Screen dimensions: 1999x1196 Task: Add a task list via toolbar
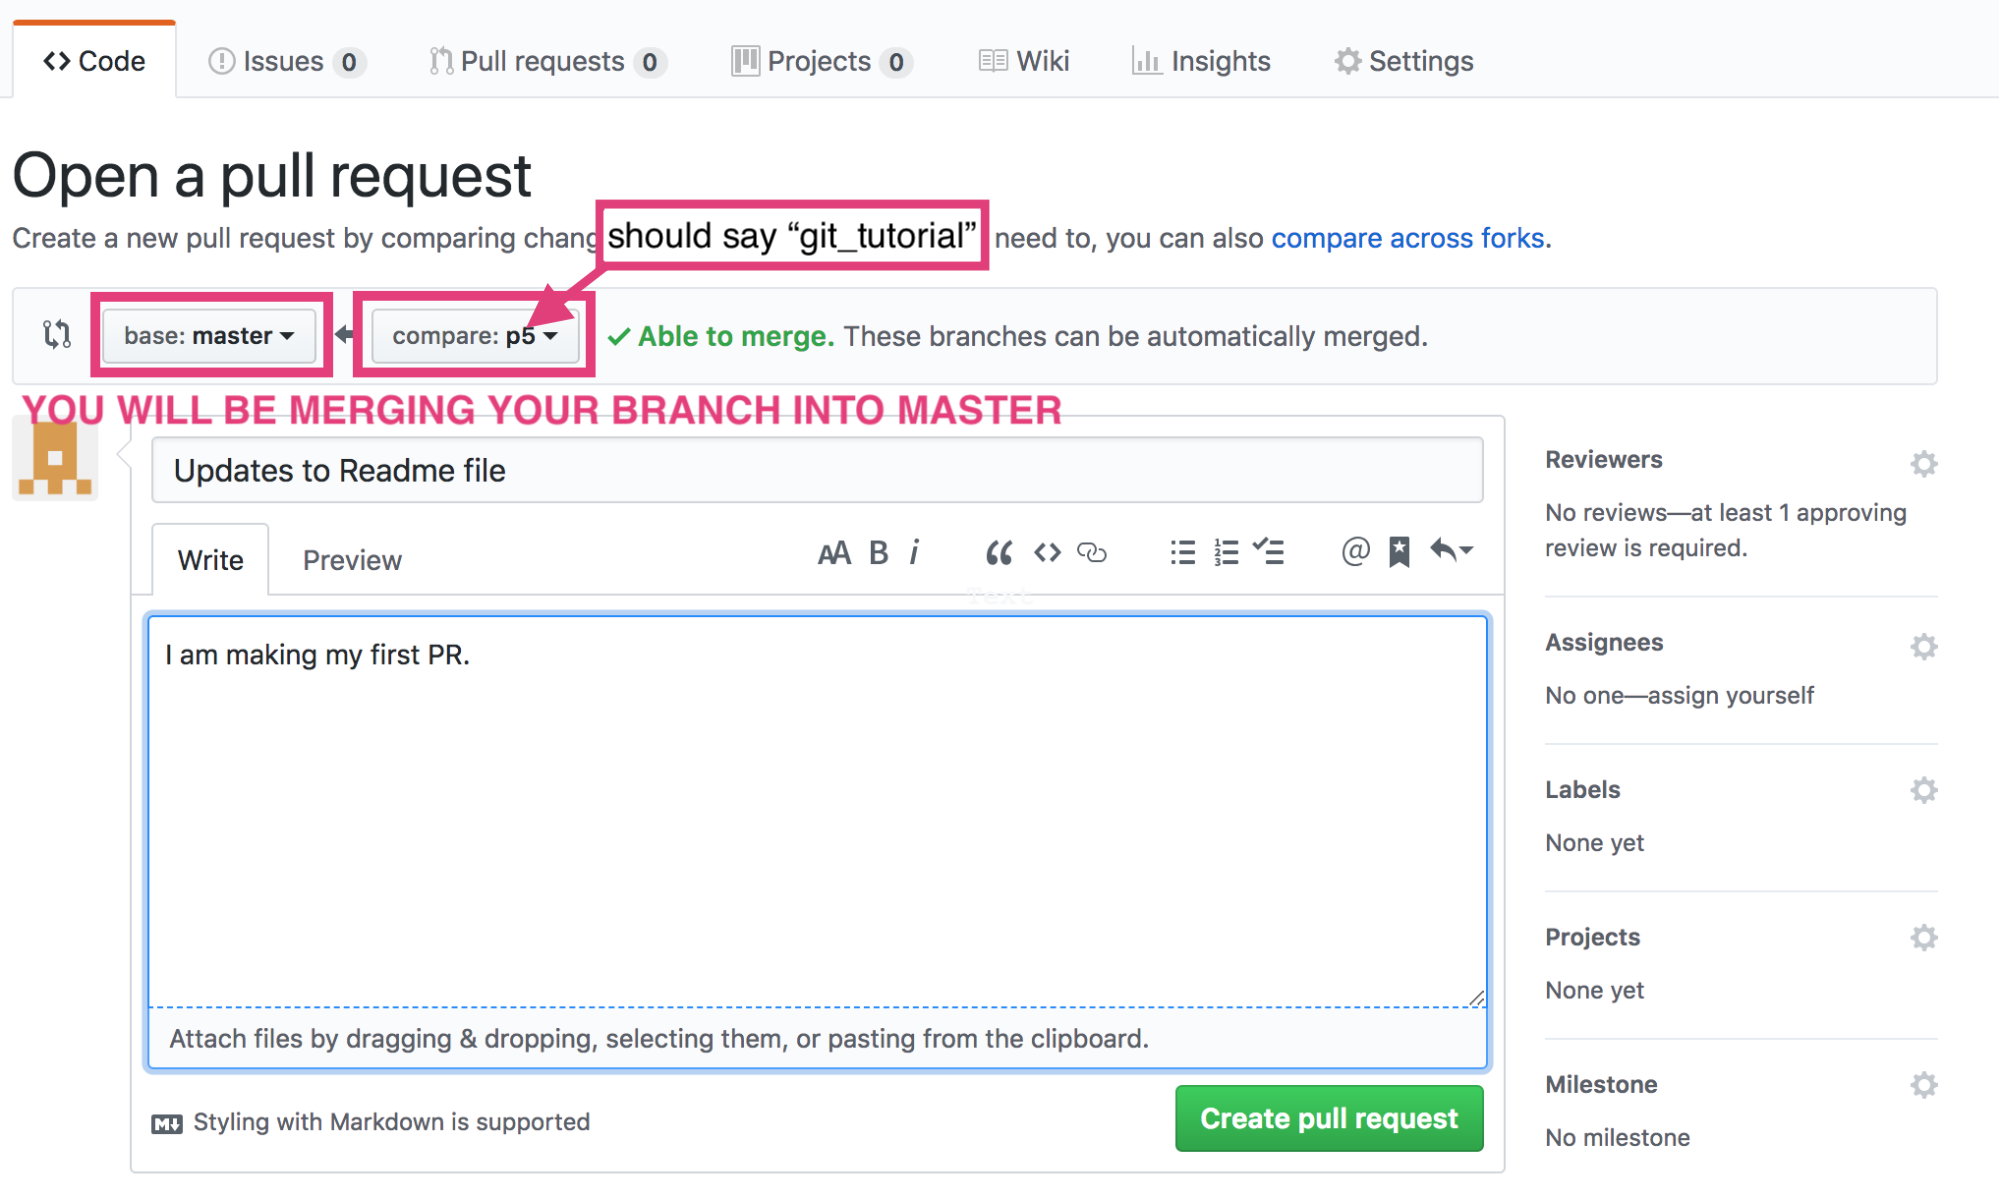tap(1269, 552)
